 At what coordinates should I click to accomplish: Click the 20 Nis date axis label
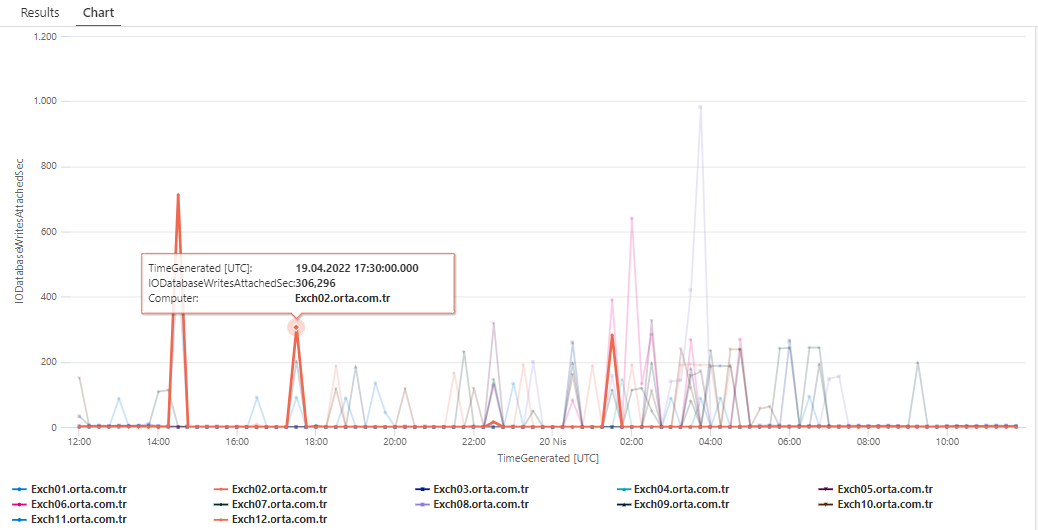point(553,441)
